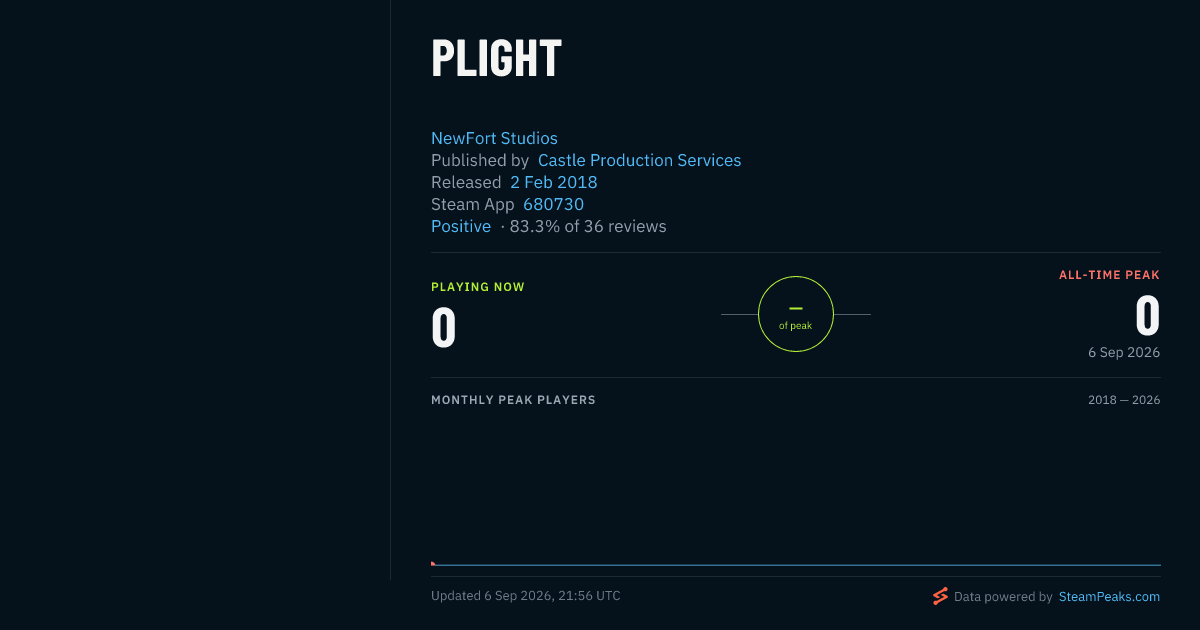Image resolution: width=1200 pixels, height=630 pixels.
Task: Click the all-time peak value 0
Action: (1148, 316)
